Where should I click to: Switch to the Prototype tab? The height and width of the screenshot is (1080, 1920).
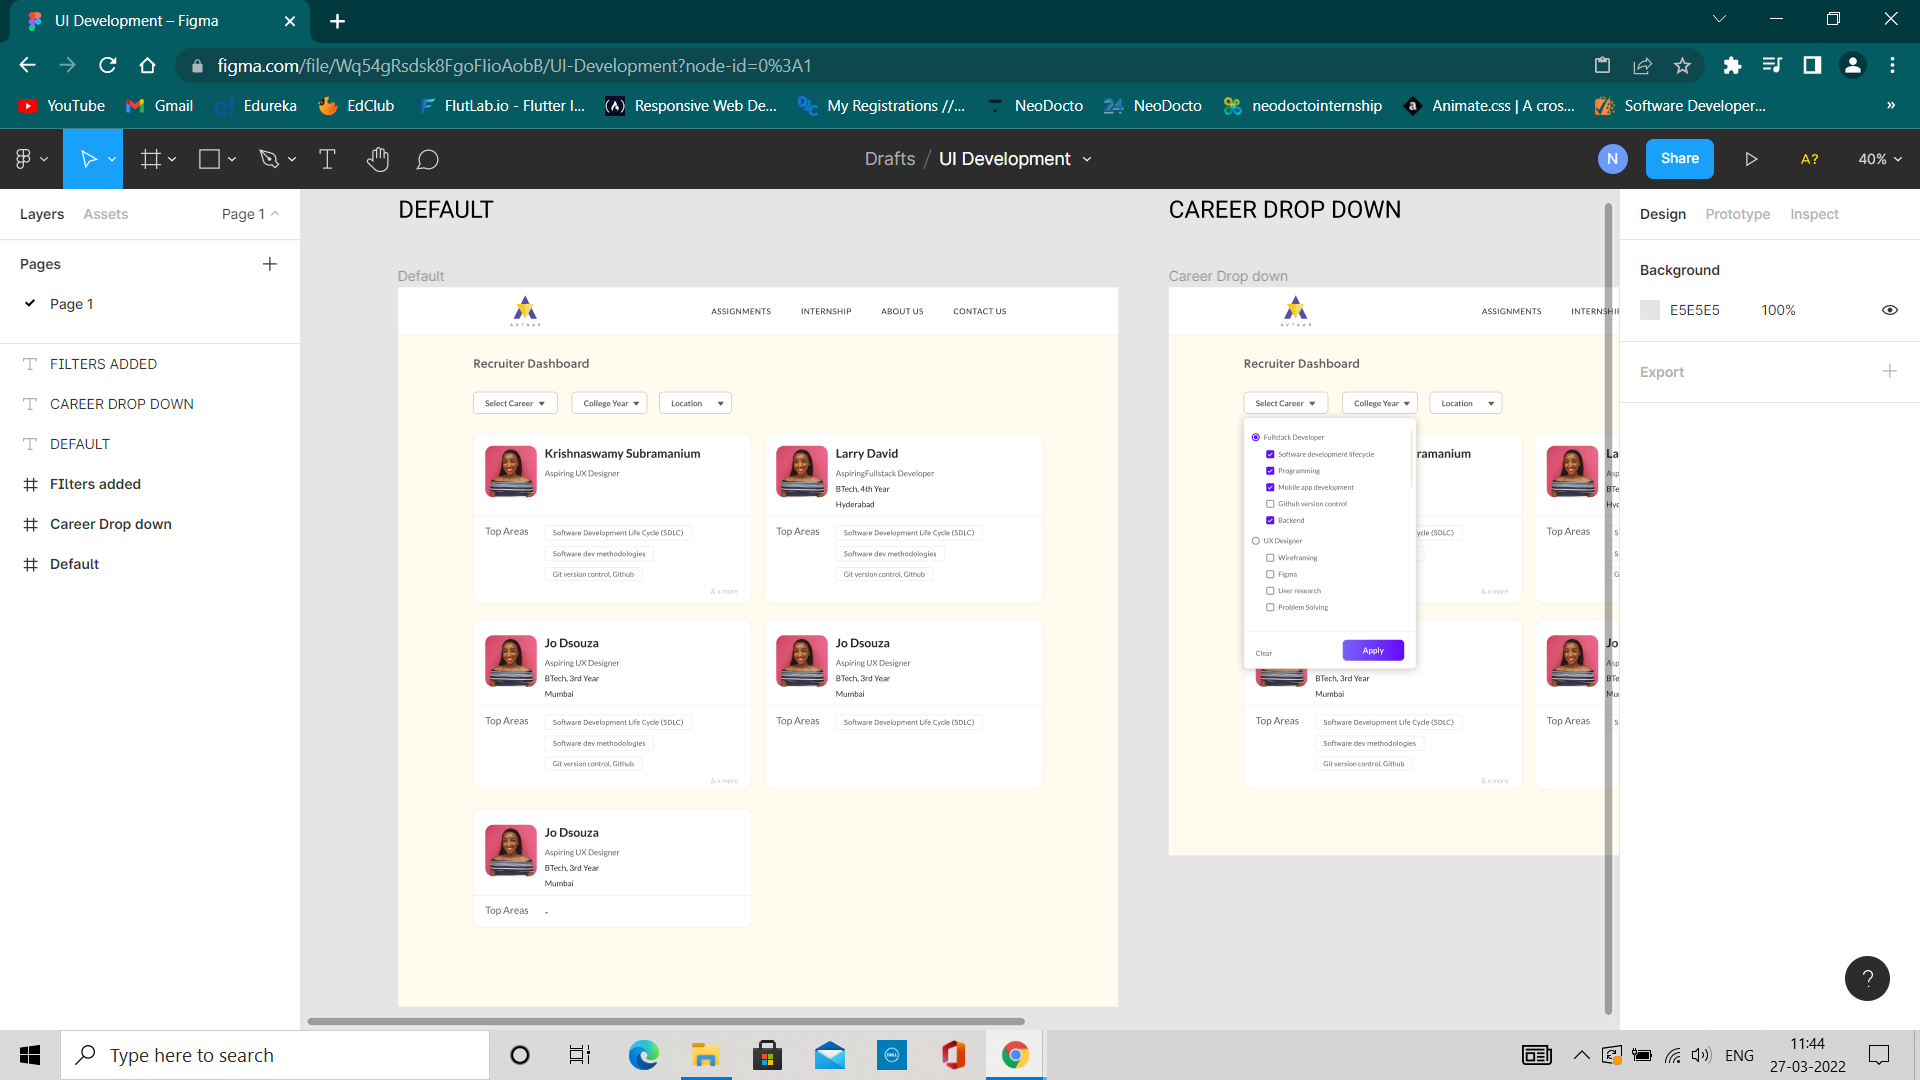point(1737,214)
